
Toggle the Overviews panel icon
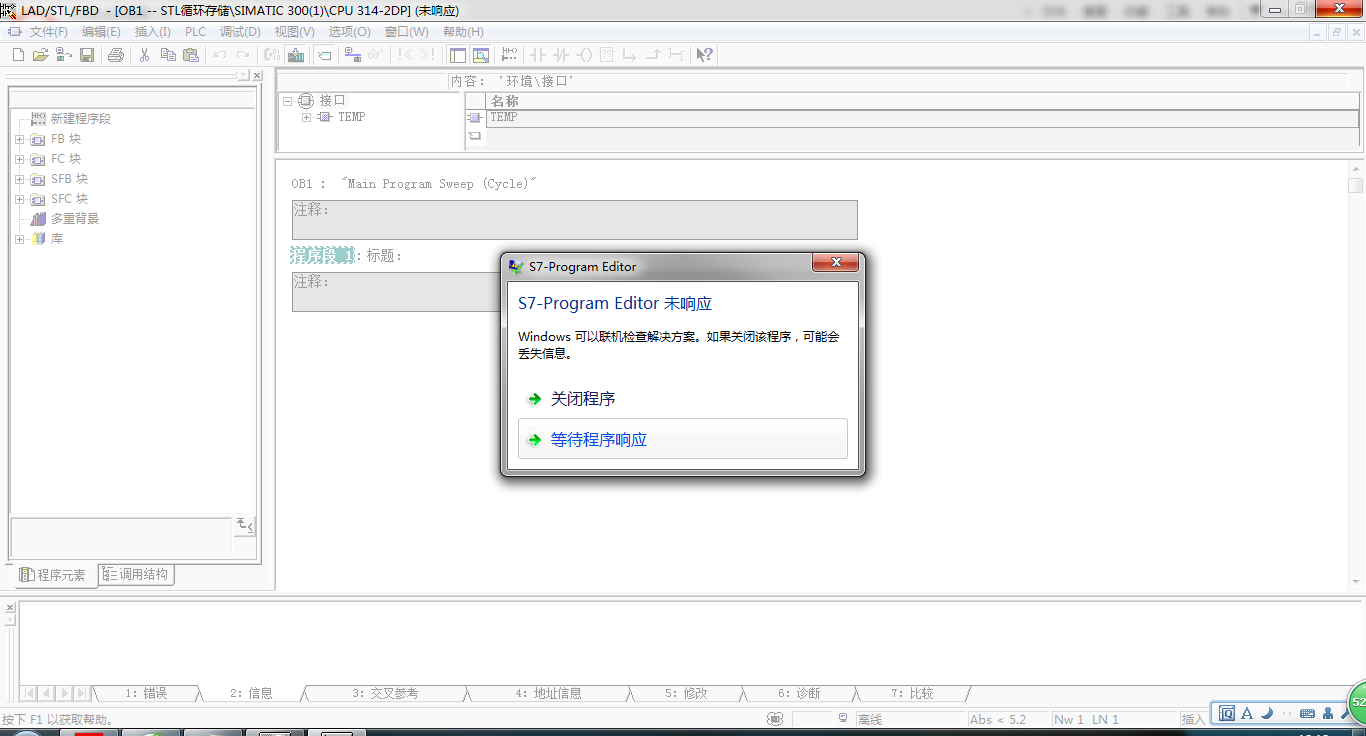coord(458,55)
